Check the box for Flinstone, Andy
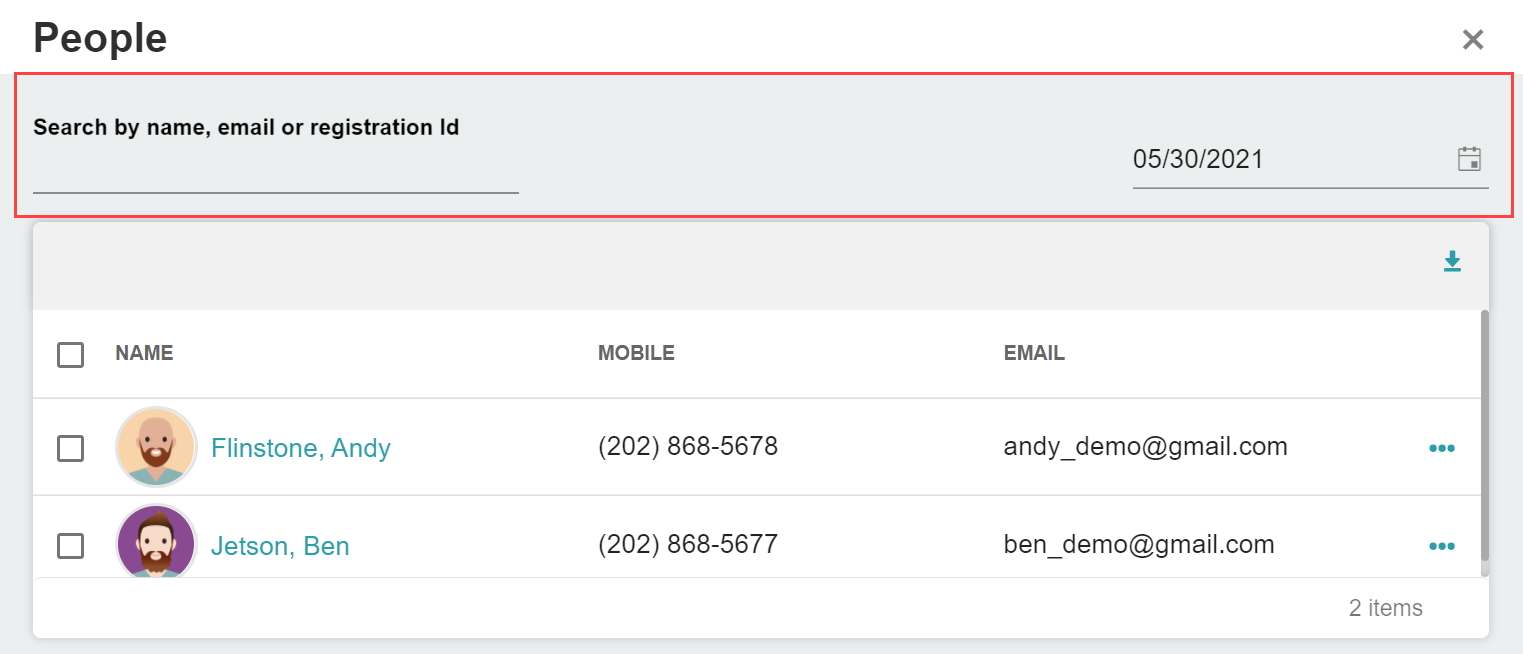The image size is (1523, 654). click(70, 448)
